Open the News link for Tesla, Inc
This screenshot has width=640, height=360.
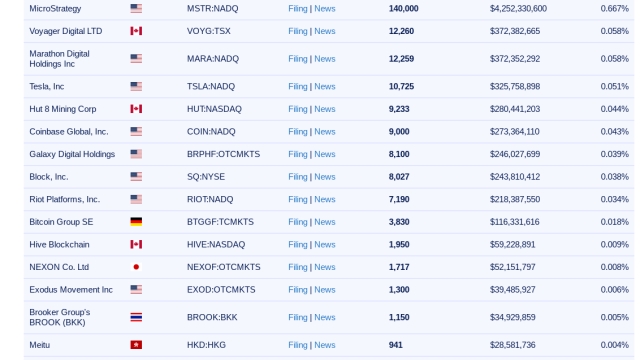pyautogui.click(x=325, y=87)
